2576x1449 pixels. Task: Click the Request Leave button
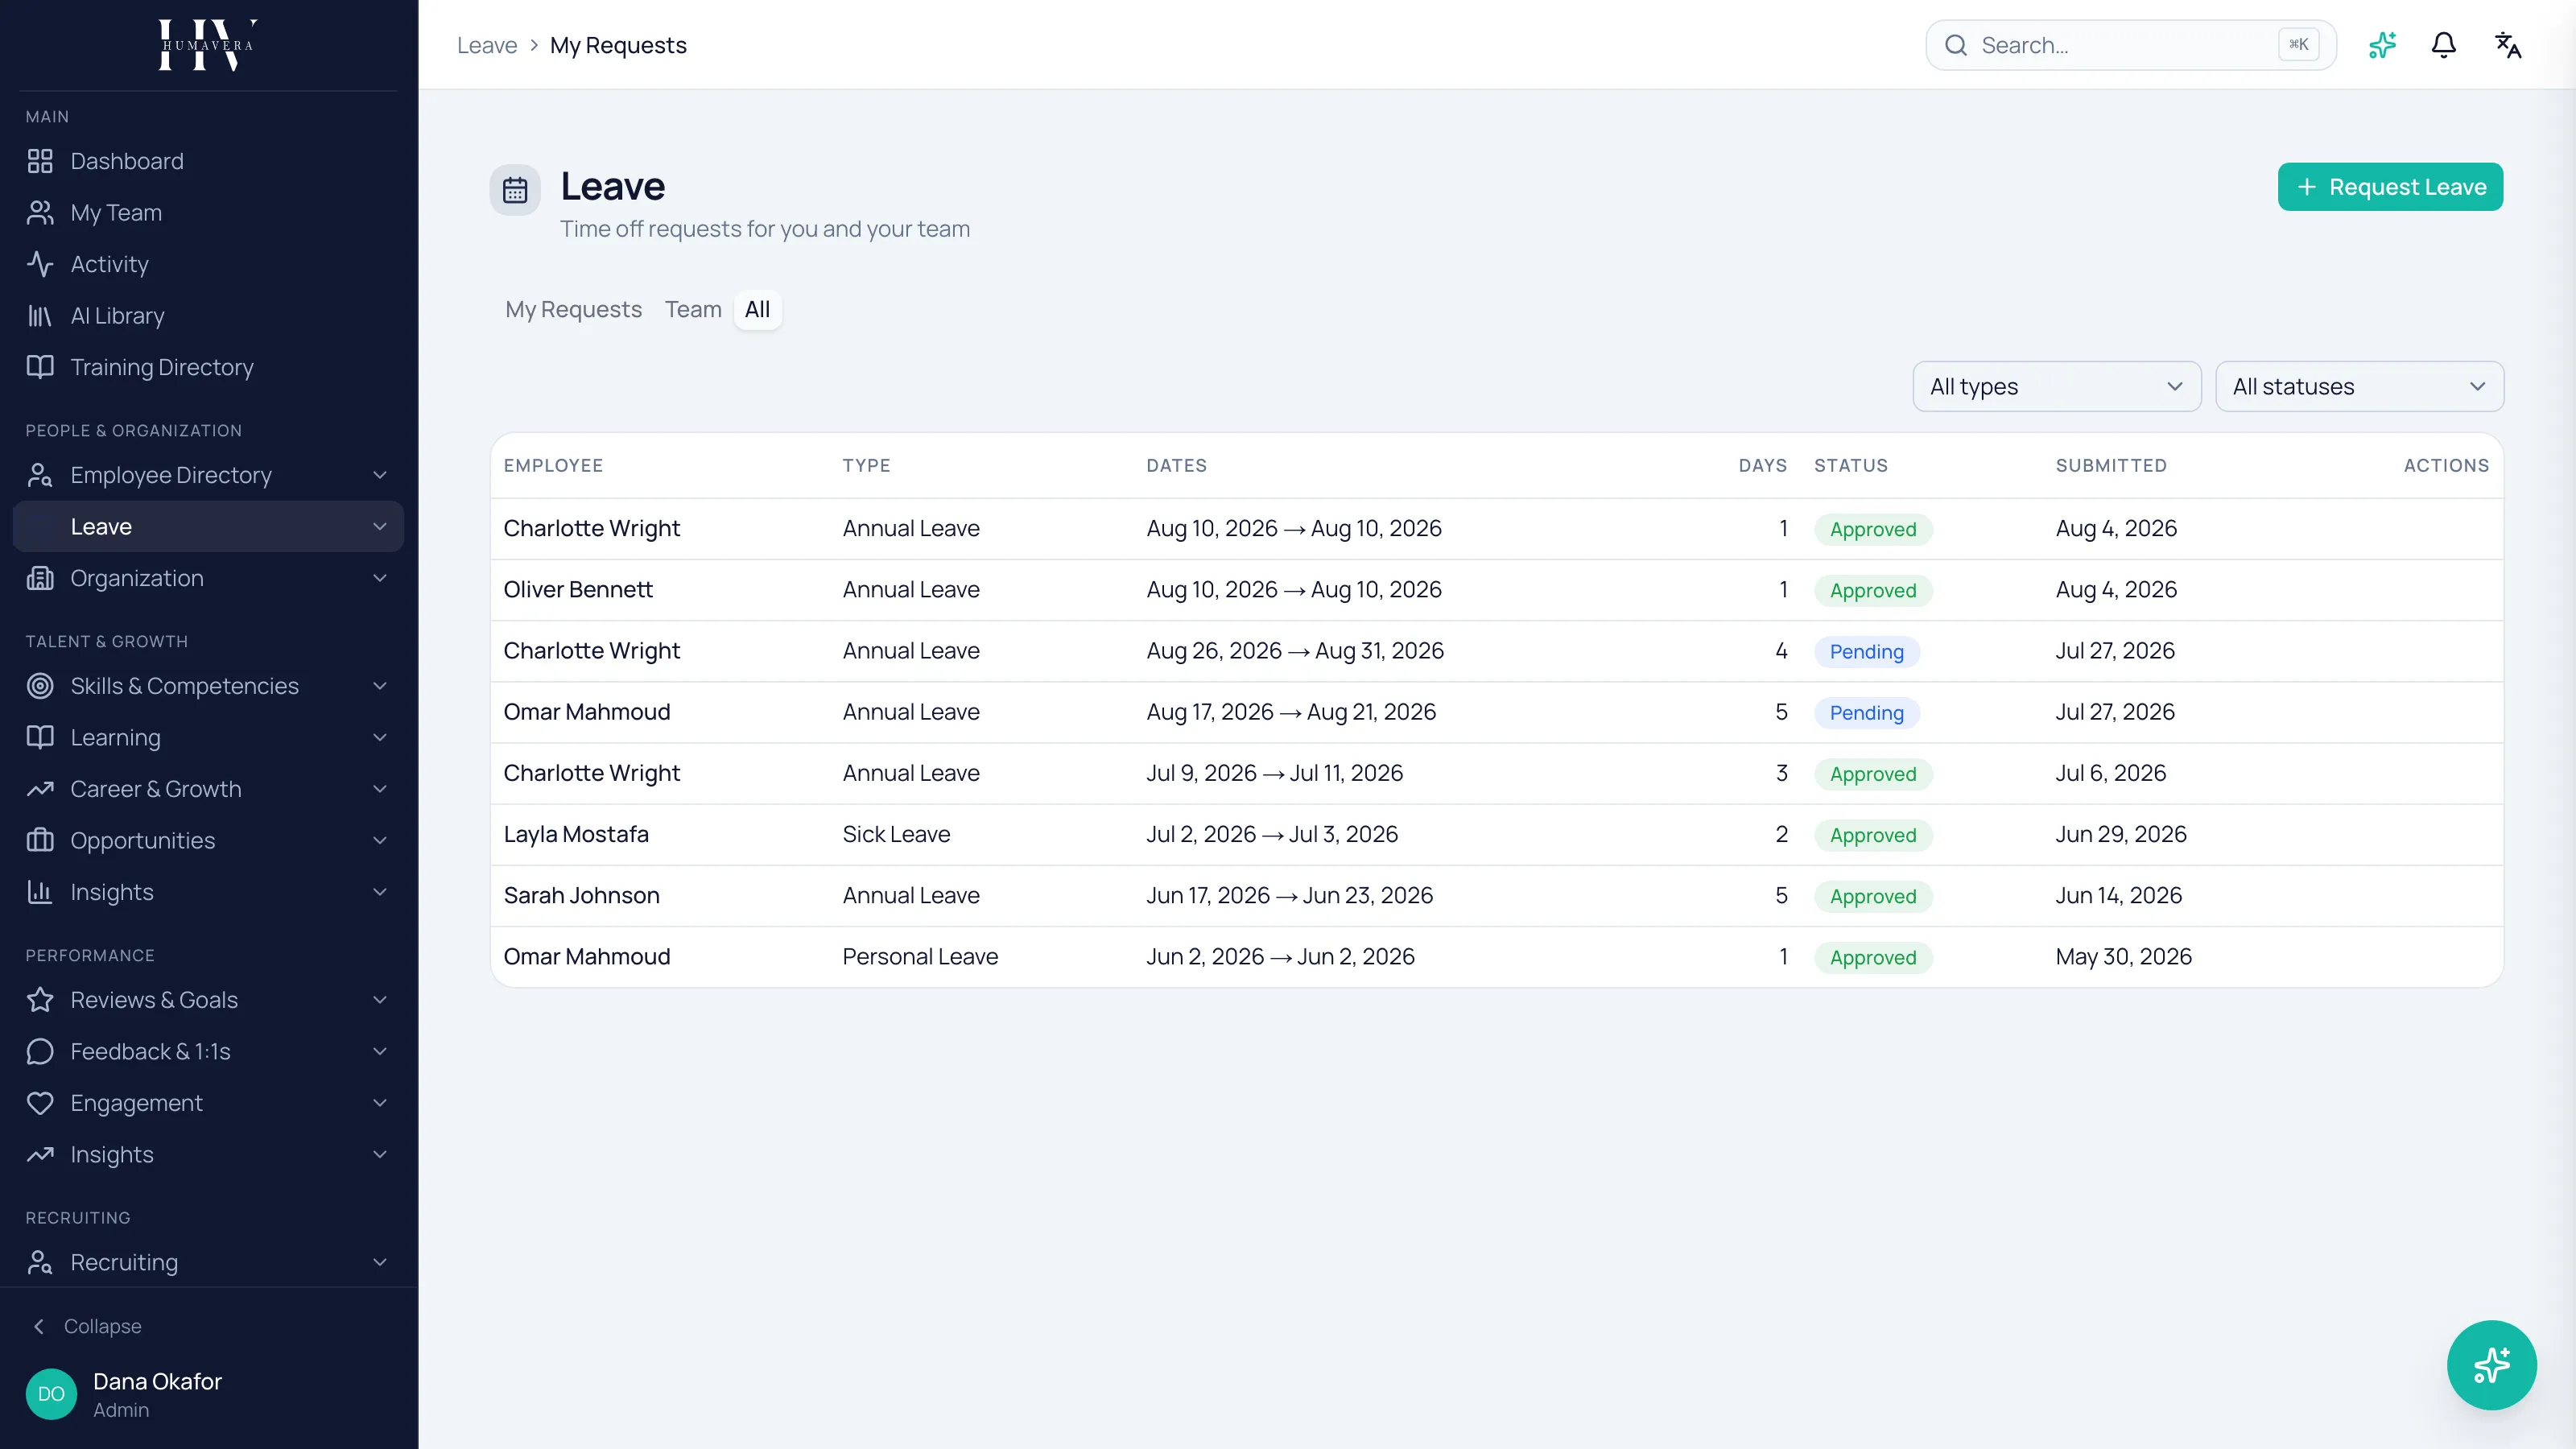point(2390,187)
